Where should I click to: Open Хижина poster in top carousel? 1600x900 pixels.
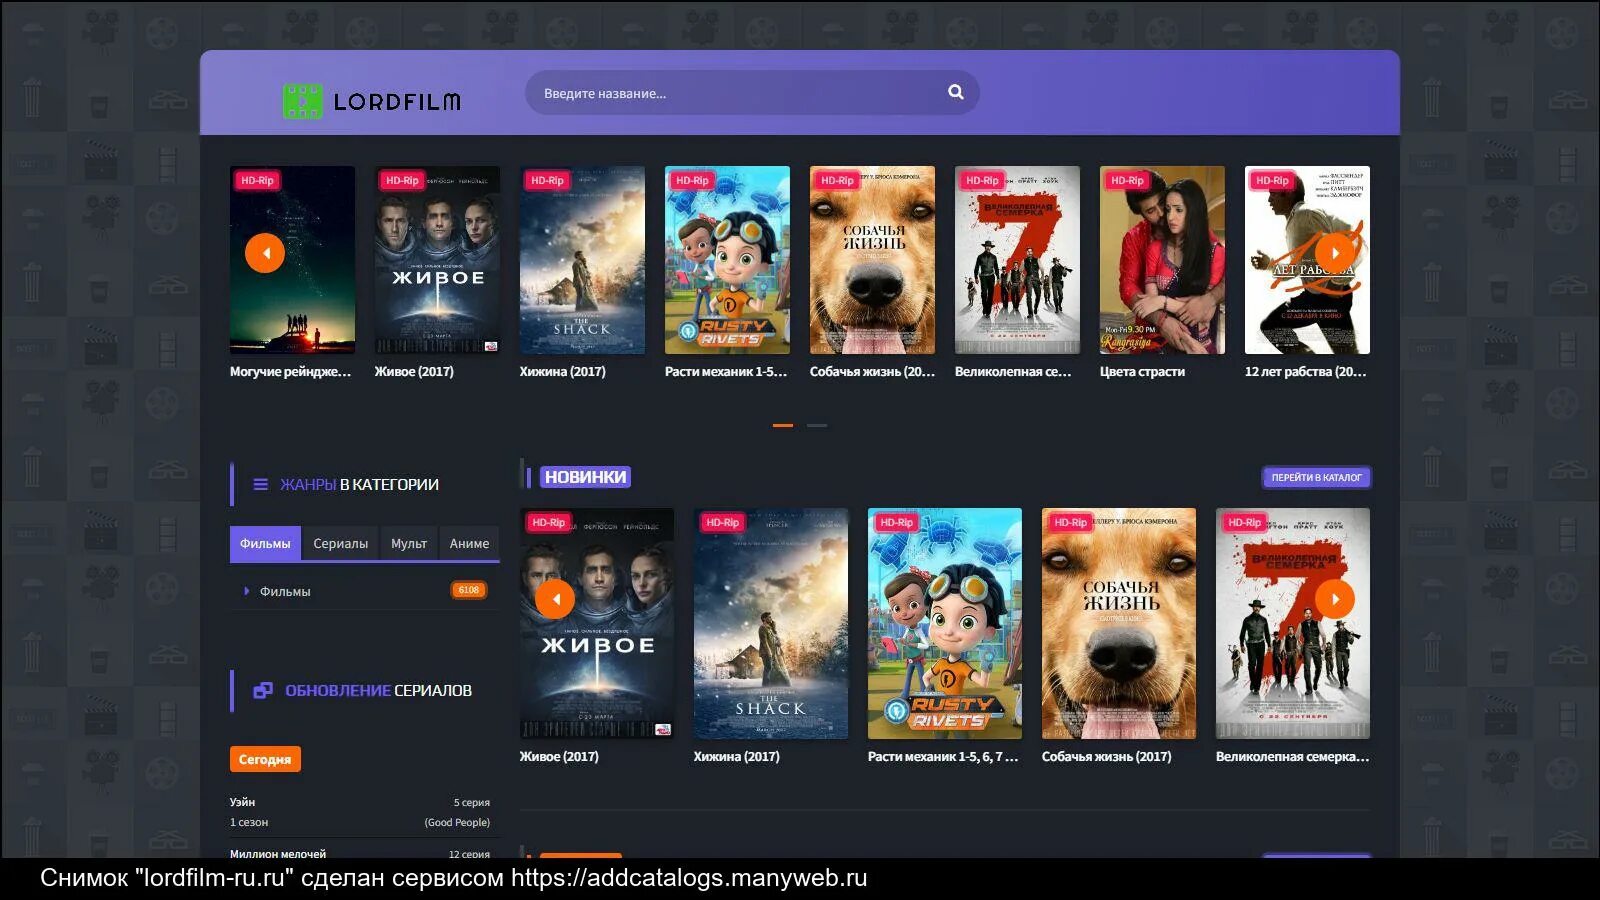[582, 260]
